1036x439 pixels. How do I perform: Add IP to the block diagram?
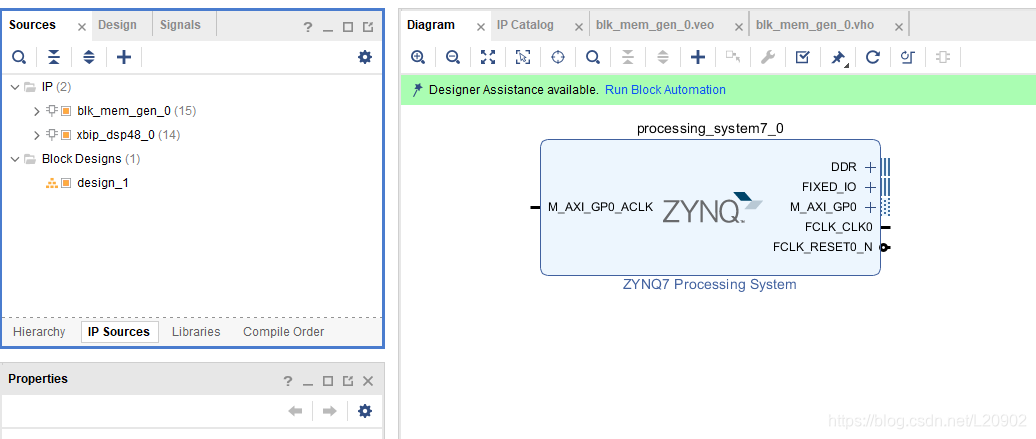[x=698, y=58]
